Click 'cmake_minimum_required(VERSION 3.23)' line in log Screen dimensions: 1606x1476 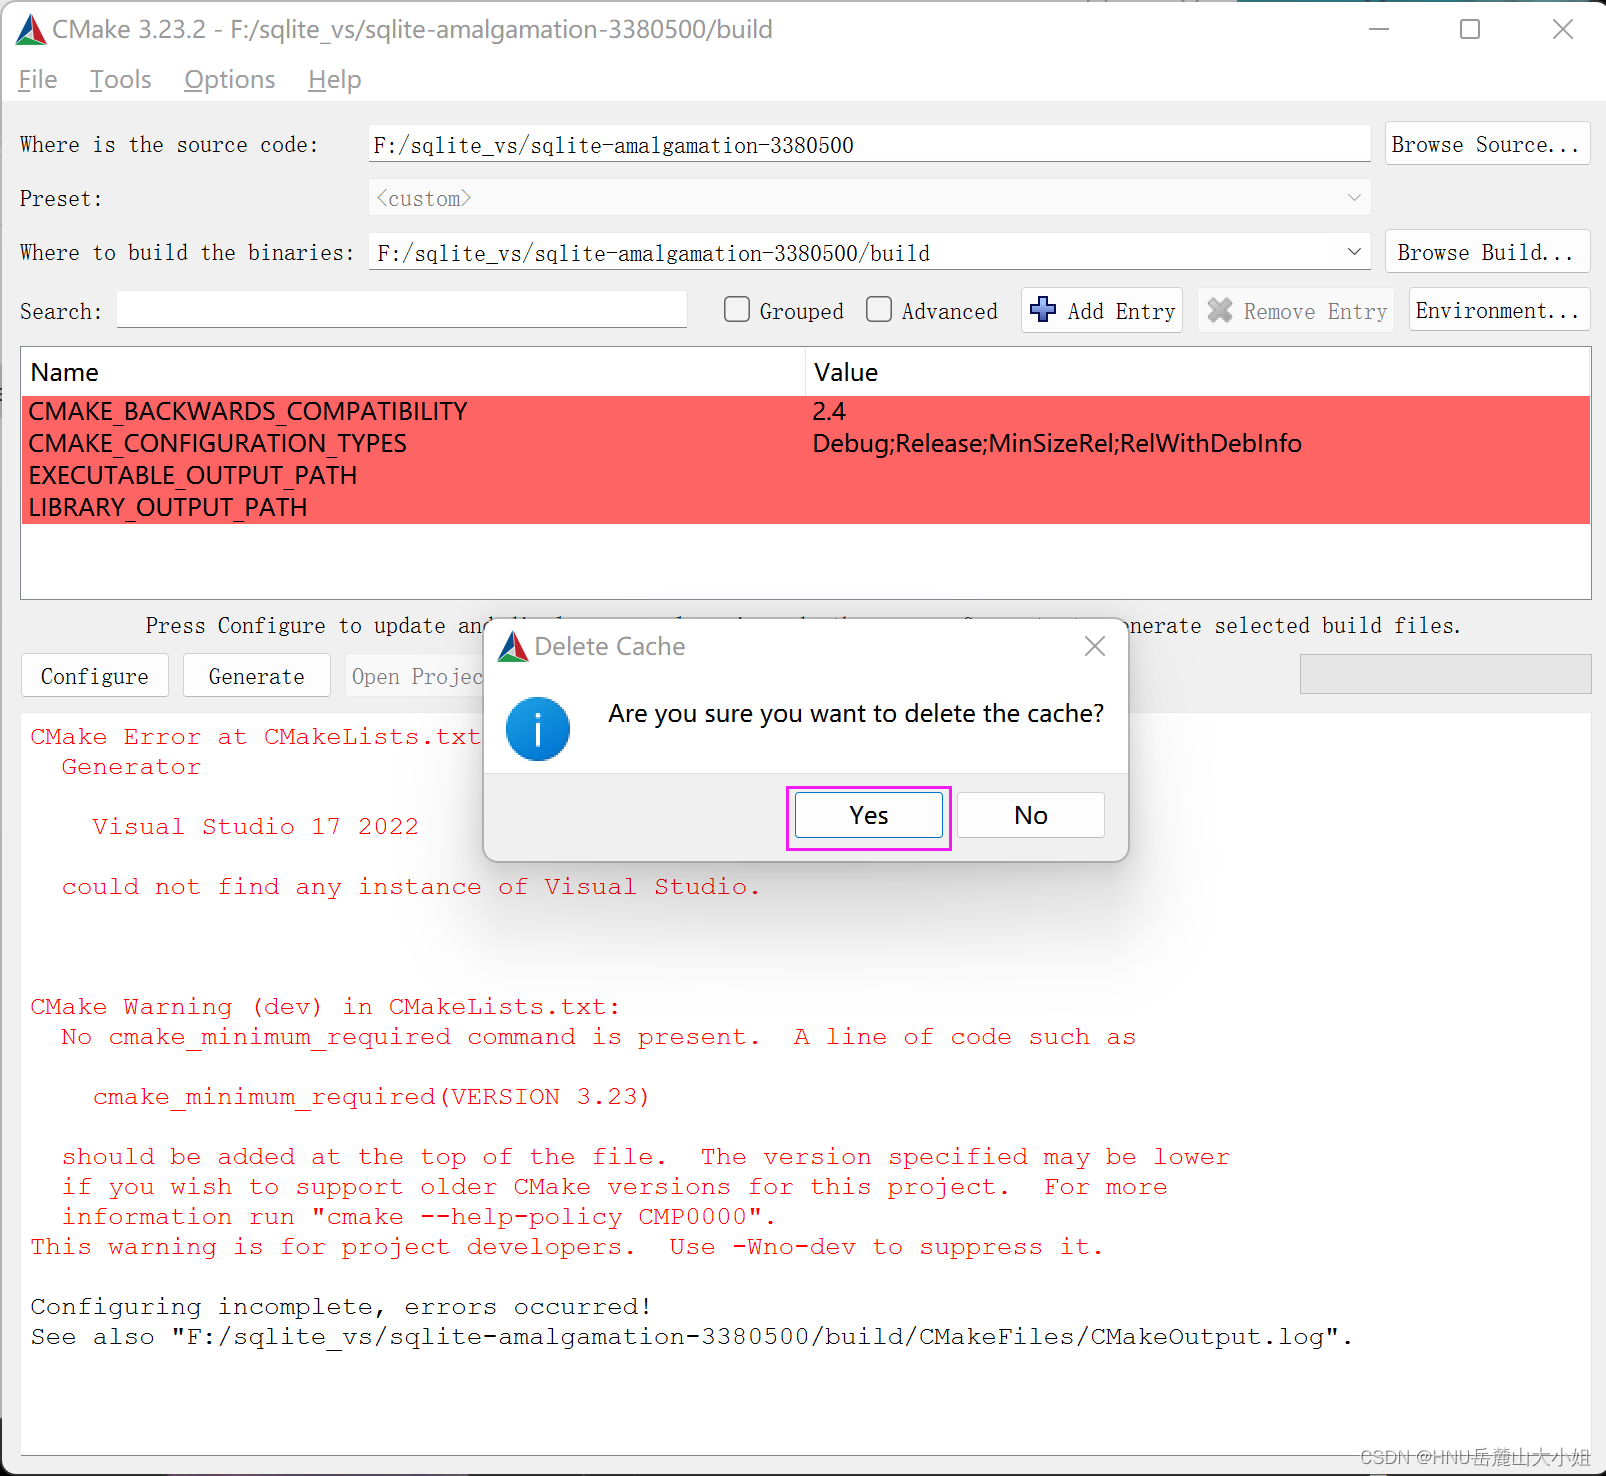(x=371, y=1097)
